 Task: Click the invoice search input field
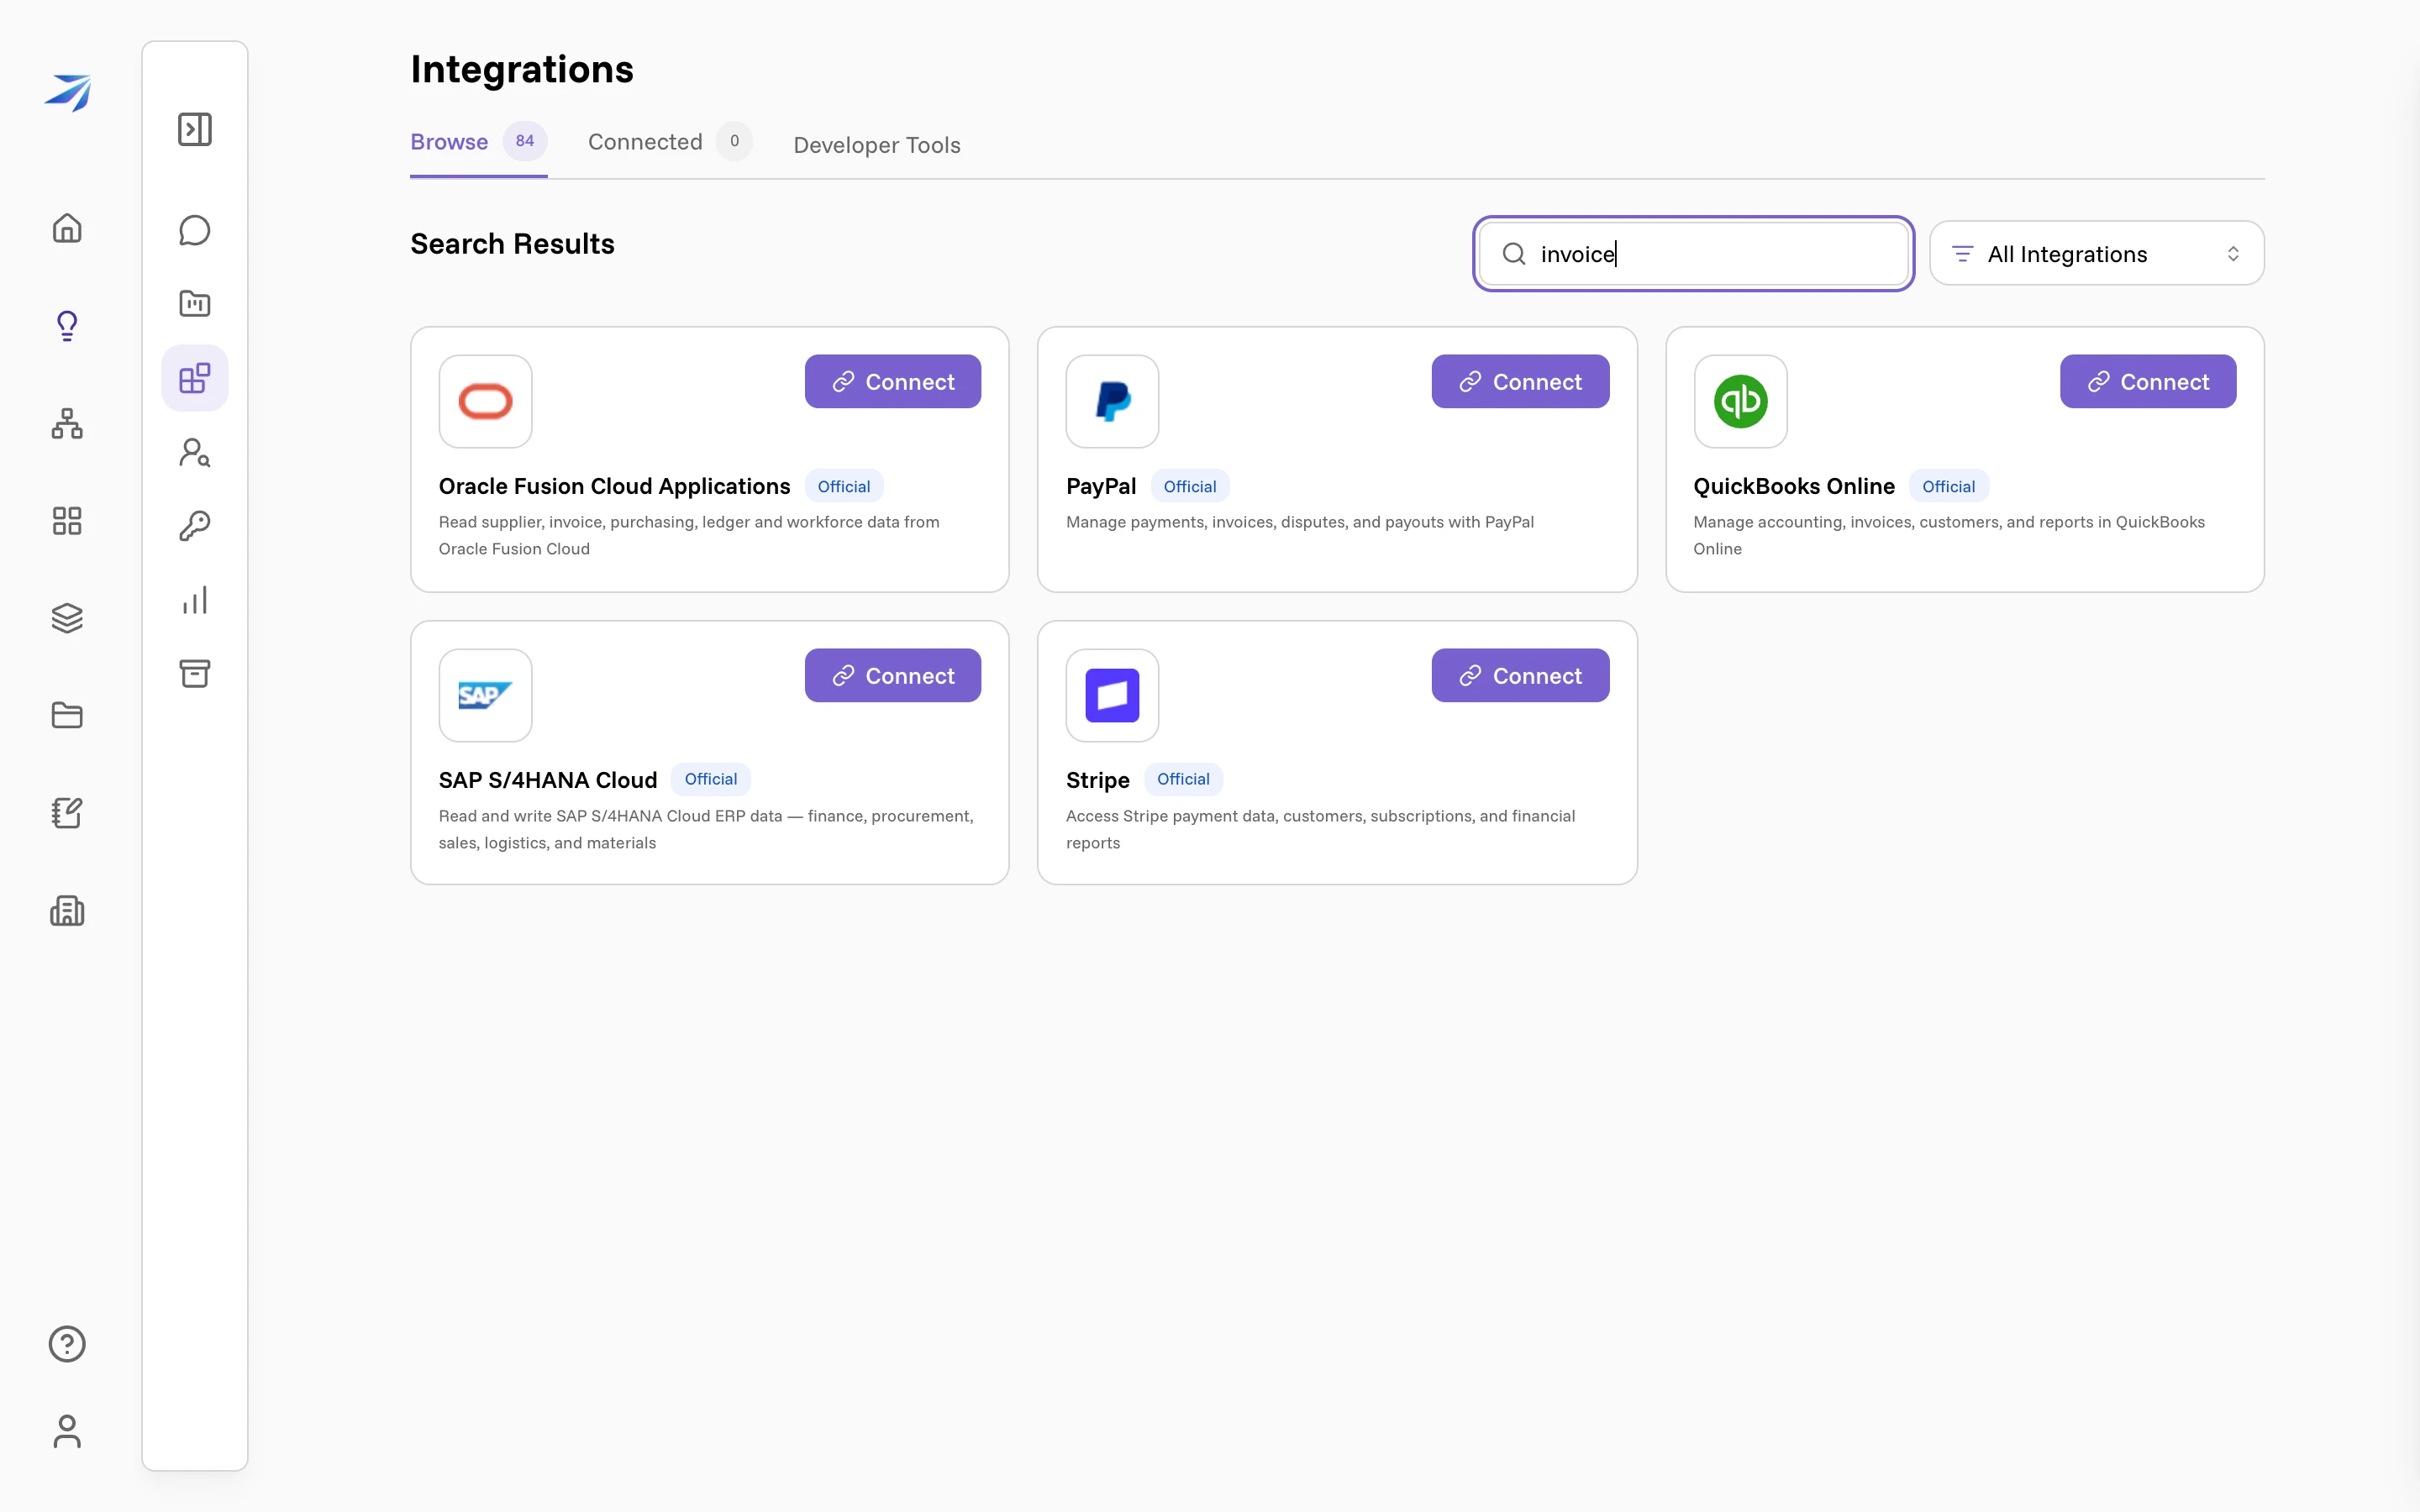(1693, 254)
